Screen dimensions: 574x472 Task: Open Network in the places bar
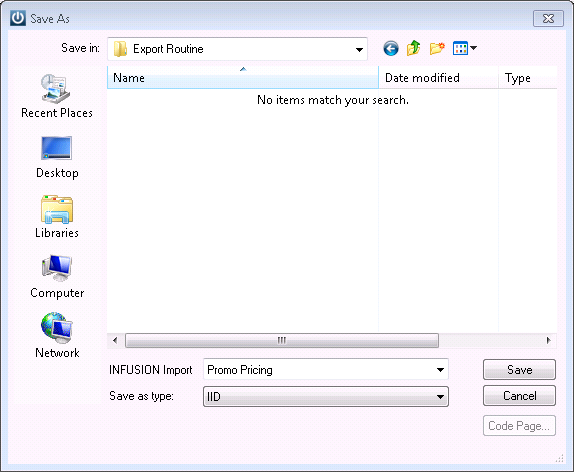(57, 335)
